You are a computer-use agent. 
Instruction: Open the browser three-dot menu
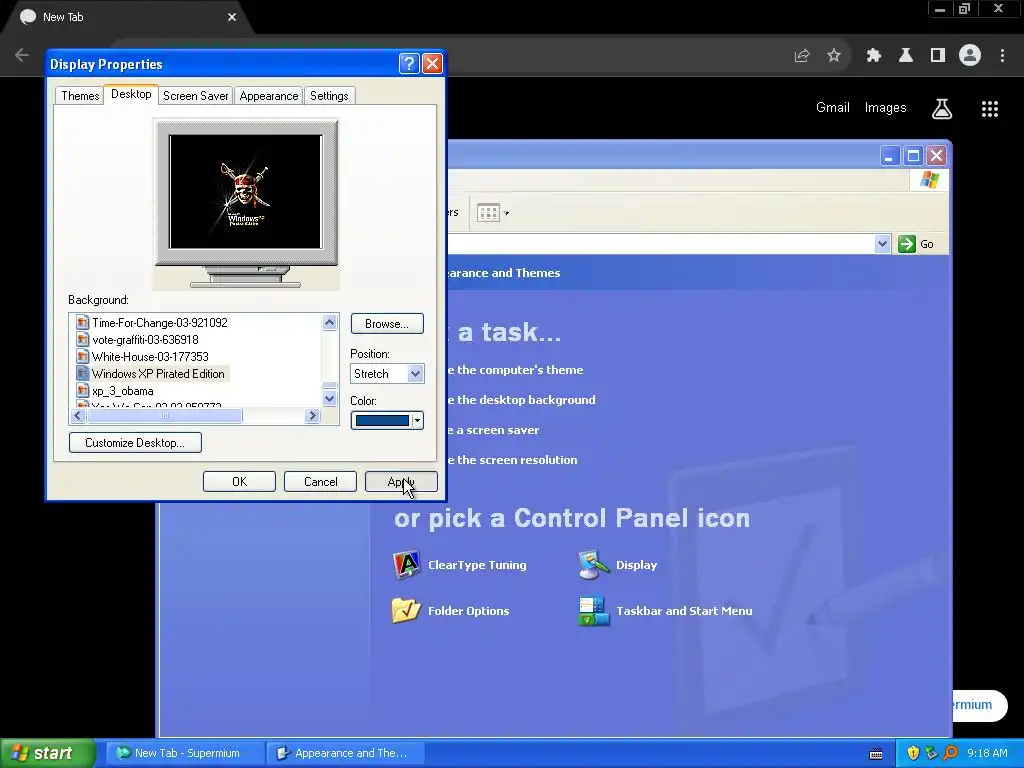[x=1002, y=56]
